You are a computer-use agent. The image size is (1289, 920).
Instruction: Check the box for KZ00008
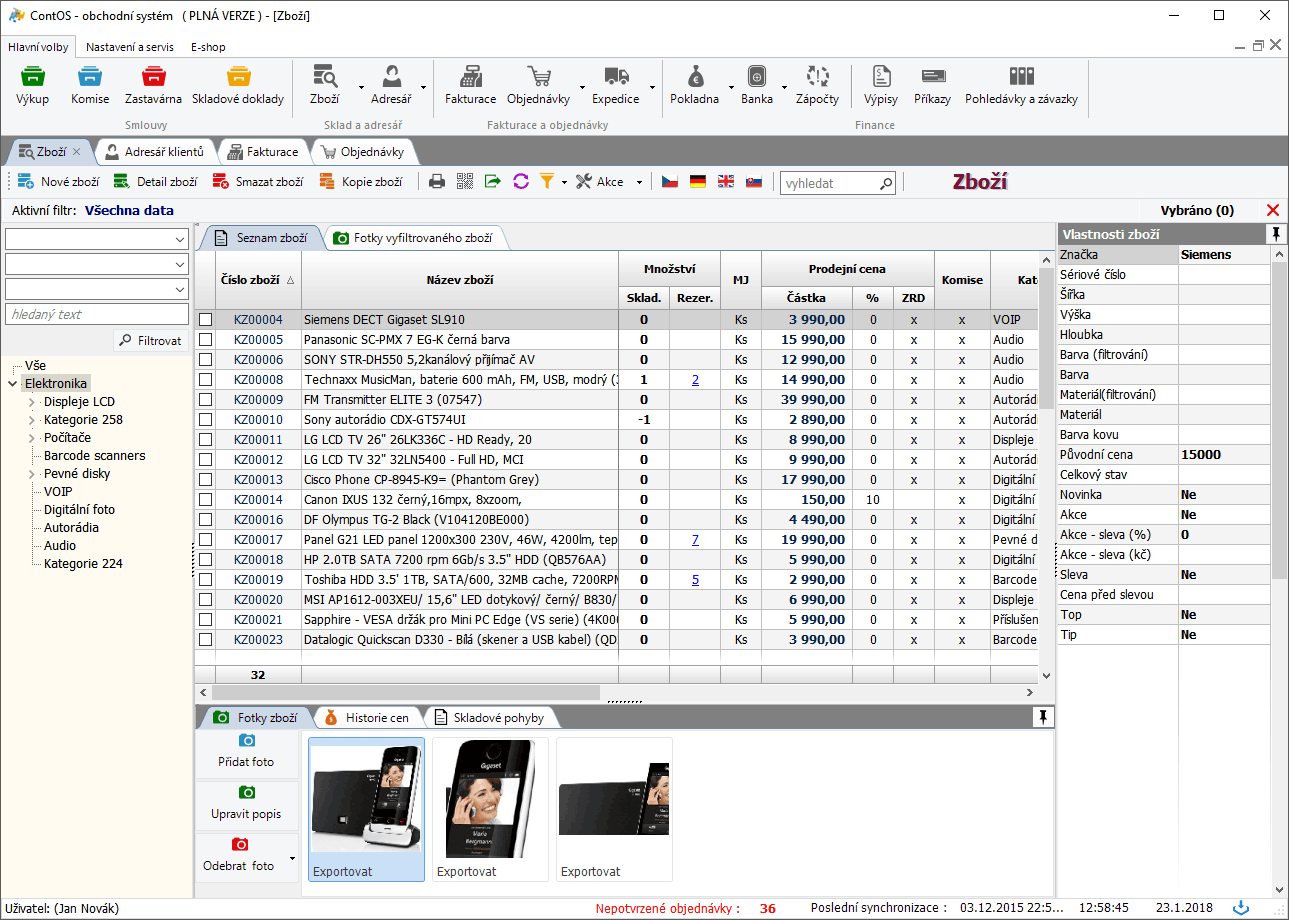(x=205, y=380)
